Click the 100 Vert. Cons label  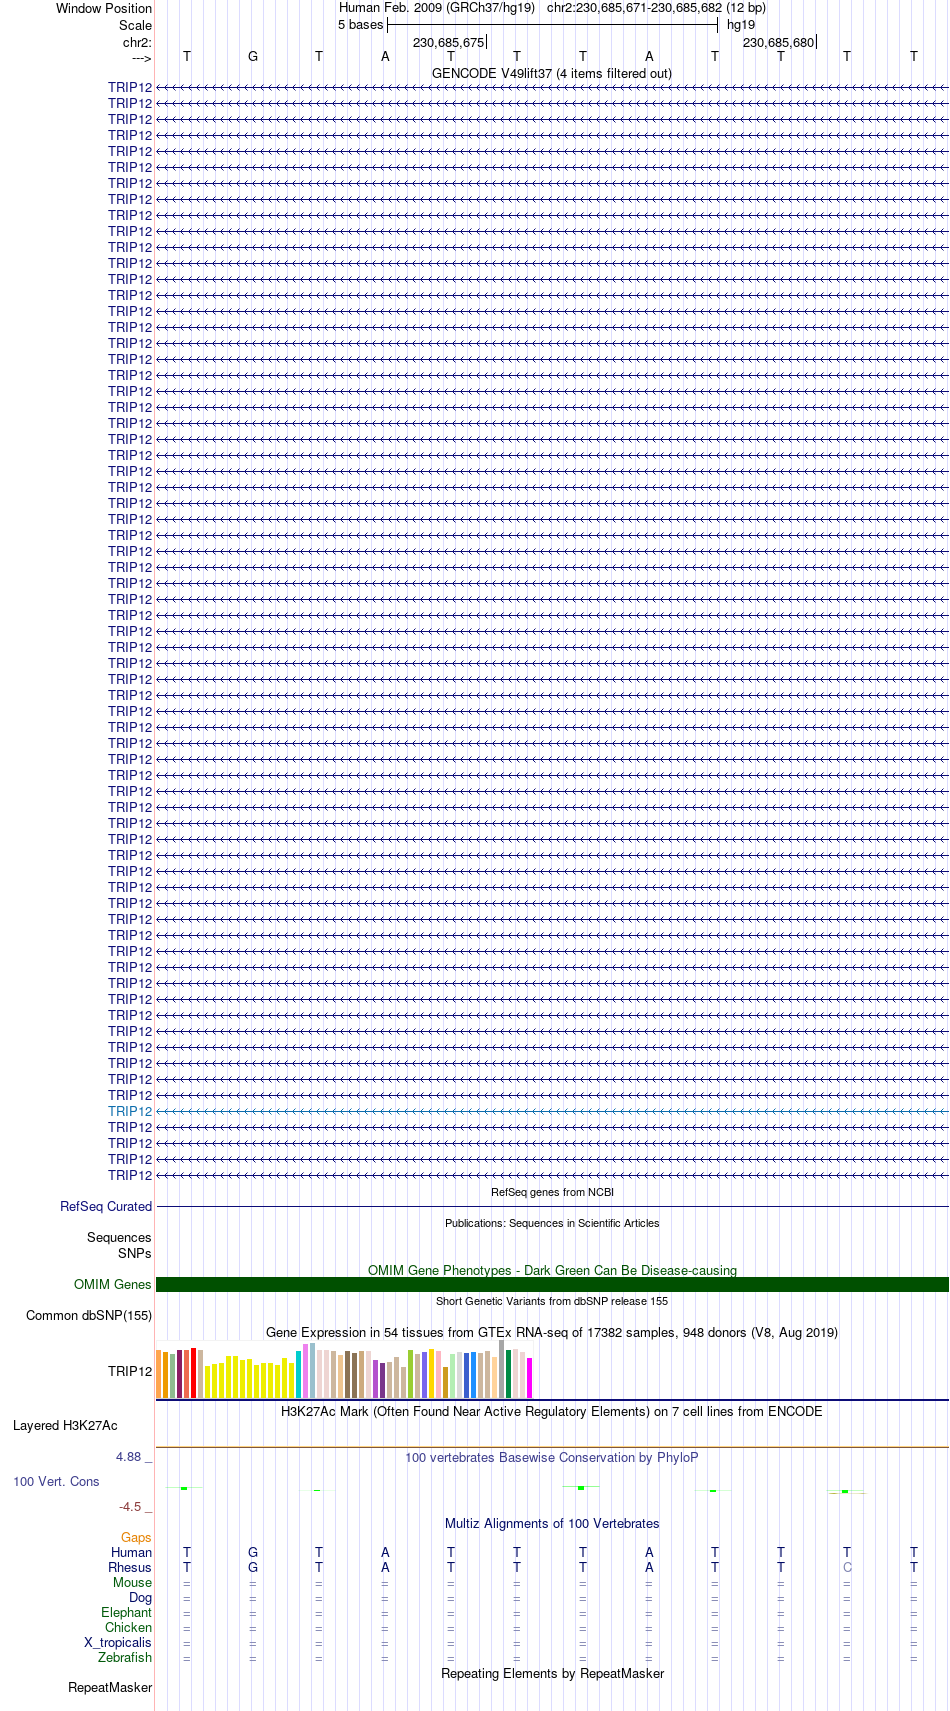[x=56, y=1481]
